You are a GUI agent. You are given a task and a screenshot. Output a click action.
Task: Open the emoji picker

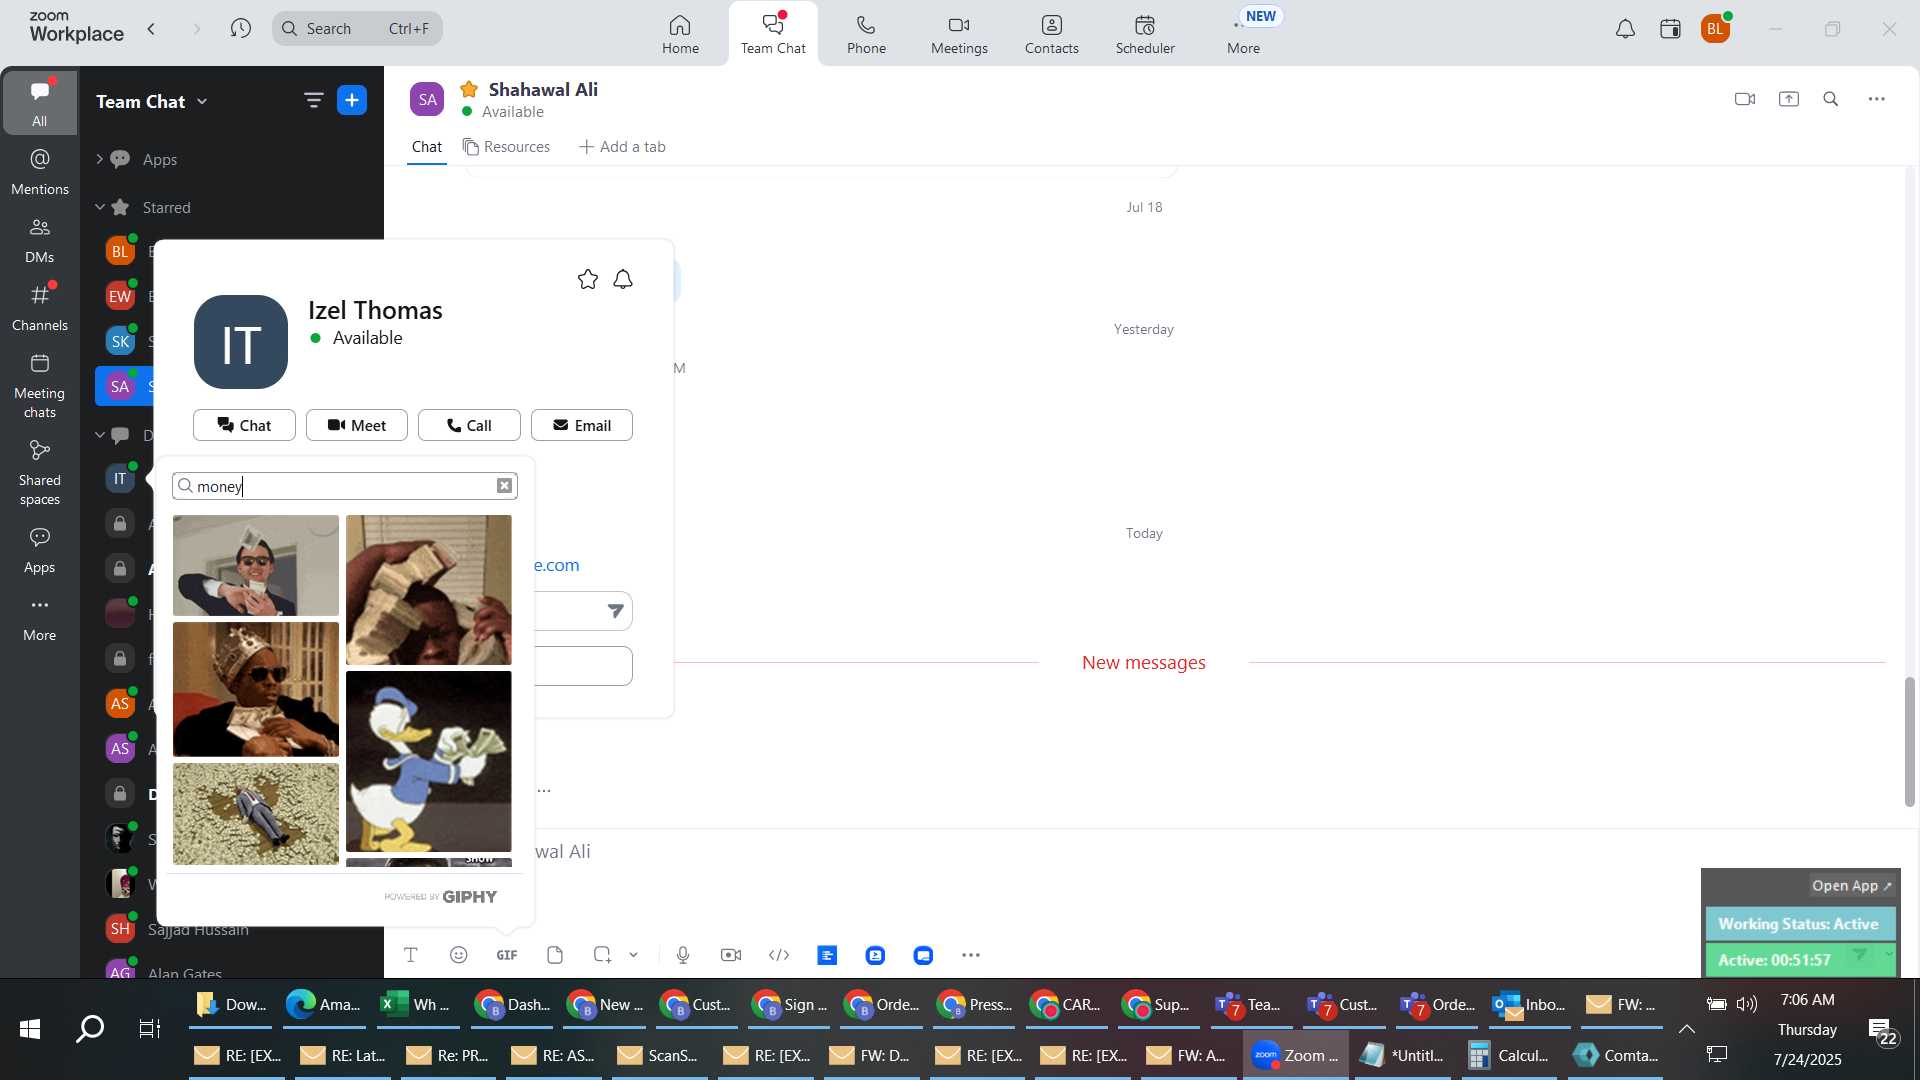tap(459, 955)
